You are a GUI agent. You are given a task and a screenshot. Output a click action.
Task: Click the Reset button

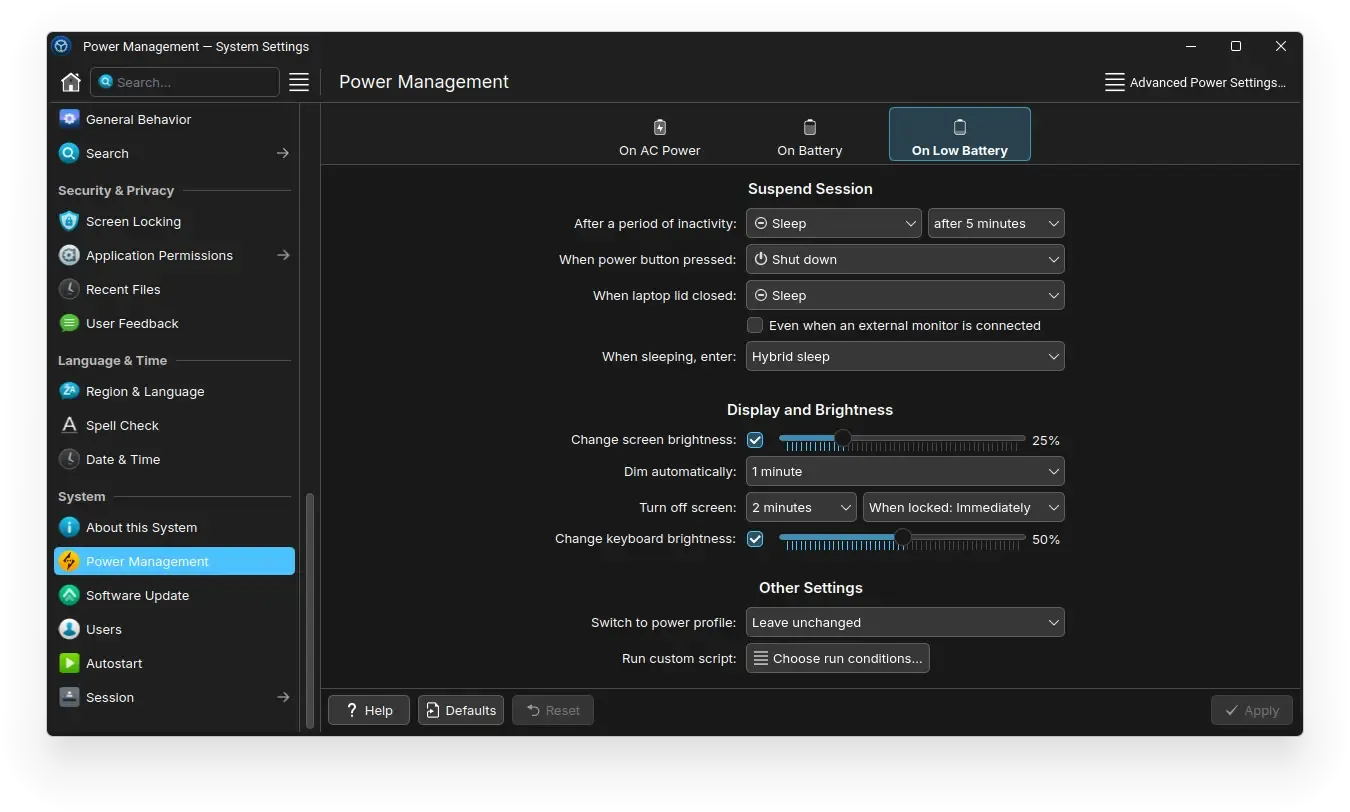pos(553,710)
